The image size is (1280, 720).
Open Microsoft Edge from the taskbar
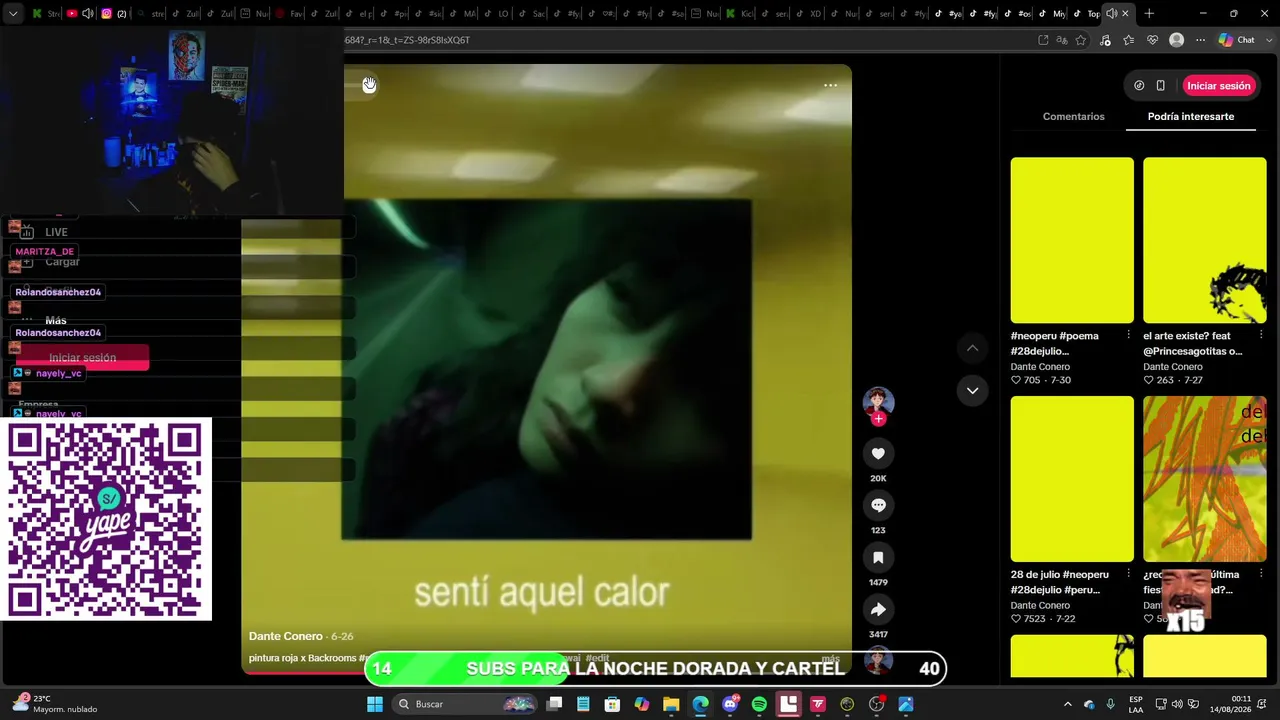tap(700, 704)
